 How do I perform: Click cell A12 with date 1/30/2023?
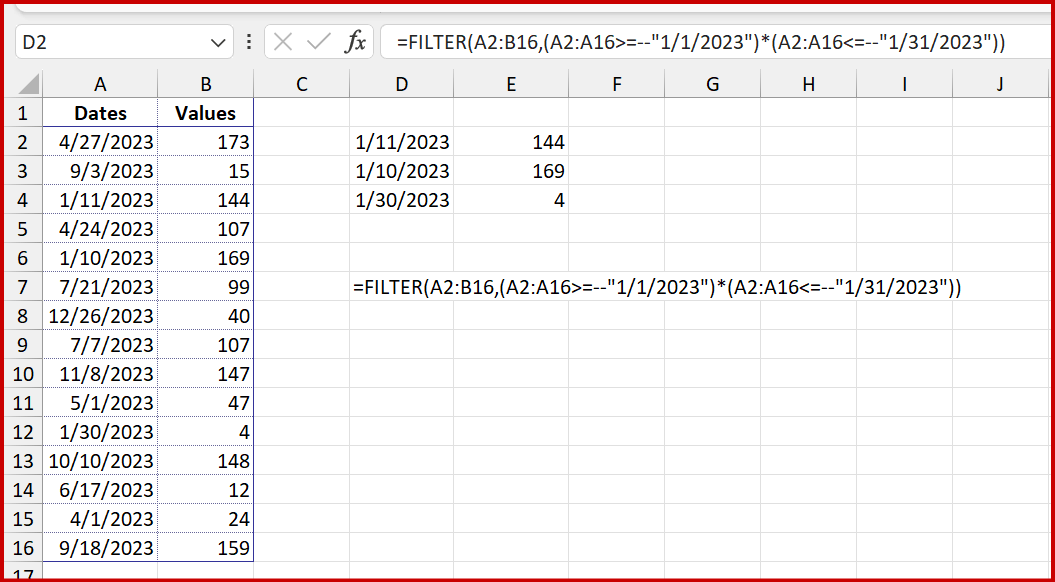point(100,431)
